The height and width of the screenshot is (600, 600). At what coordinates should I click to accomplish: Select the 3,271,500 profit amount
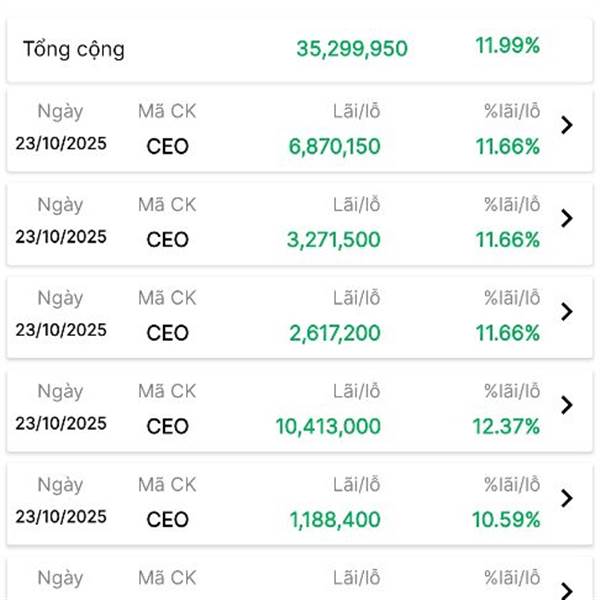click(x=334, y=240)
